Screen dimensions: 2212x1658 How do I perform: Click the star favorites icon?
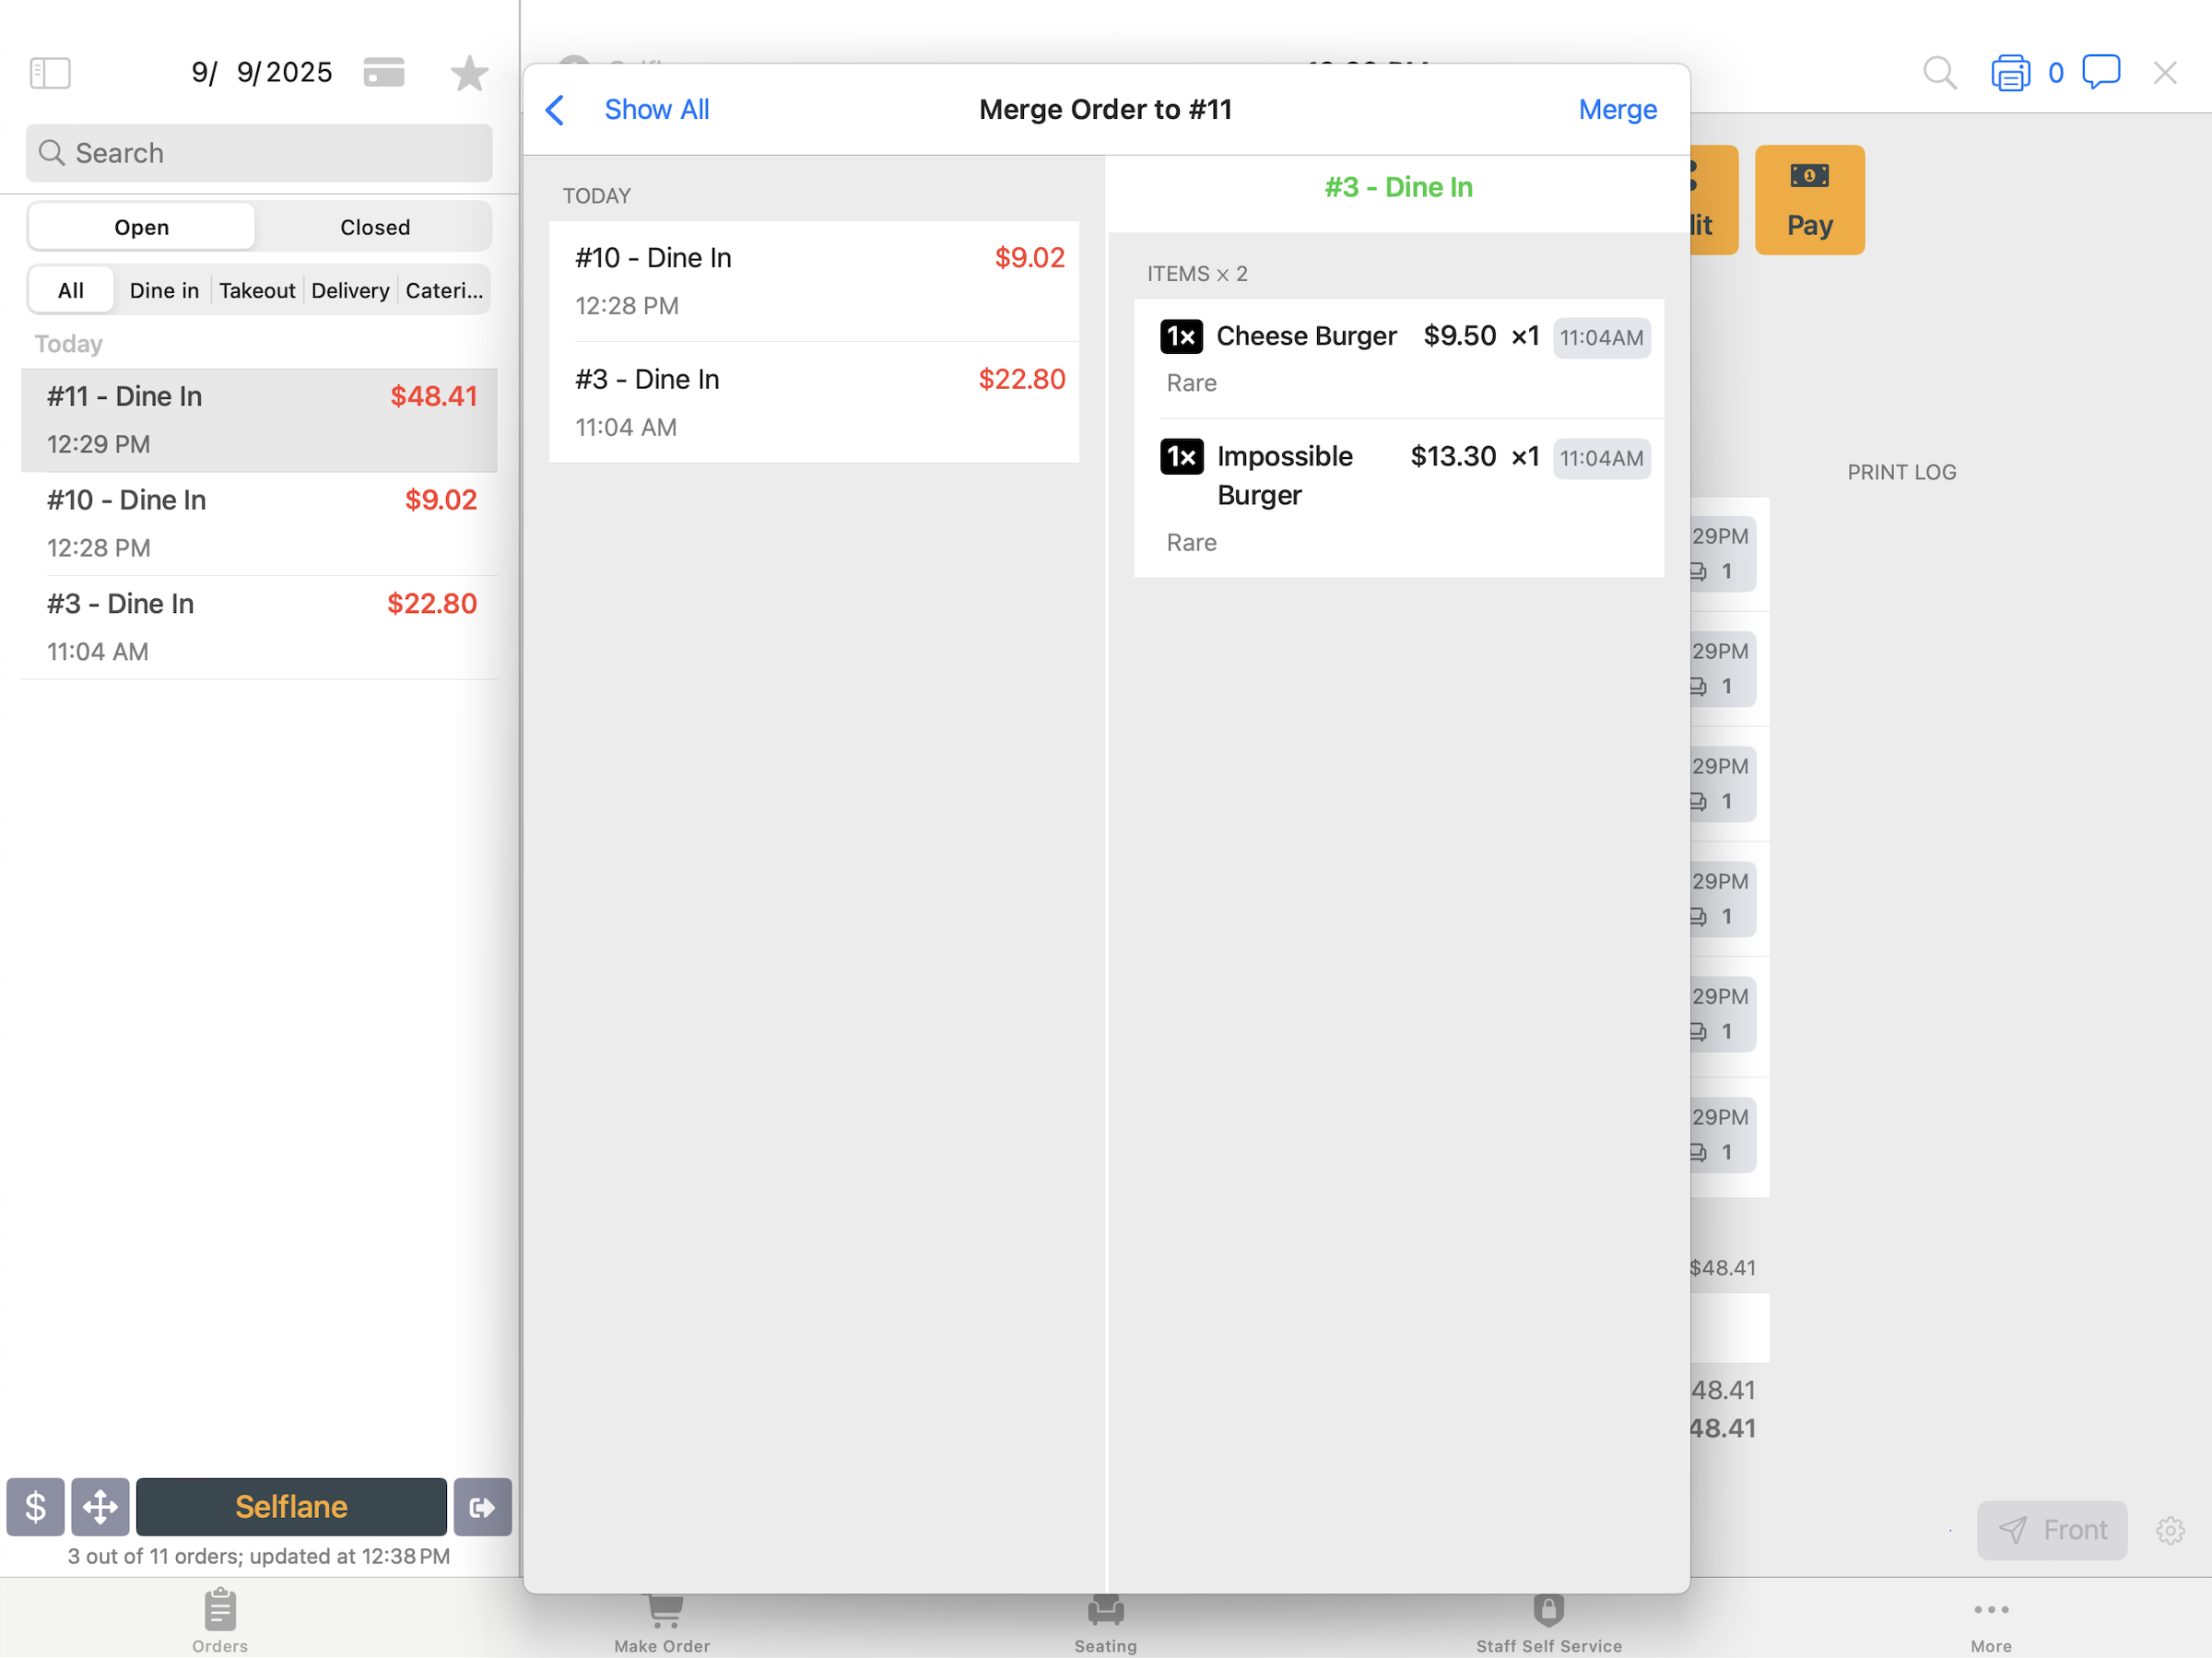pos(468,73)
